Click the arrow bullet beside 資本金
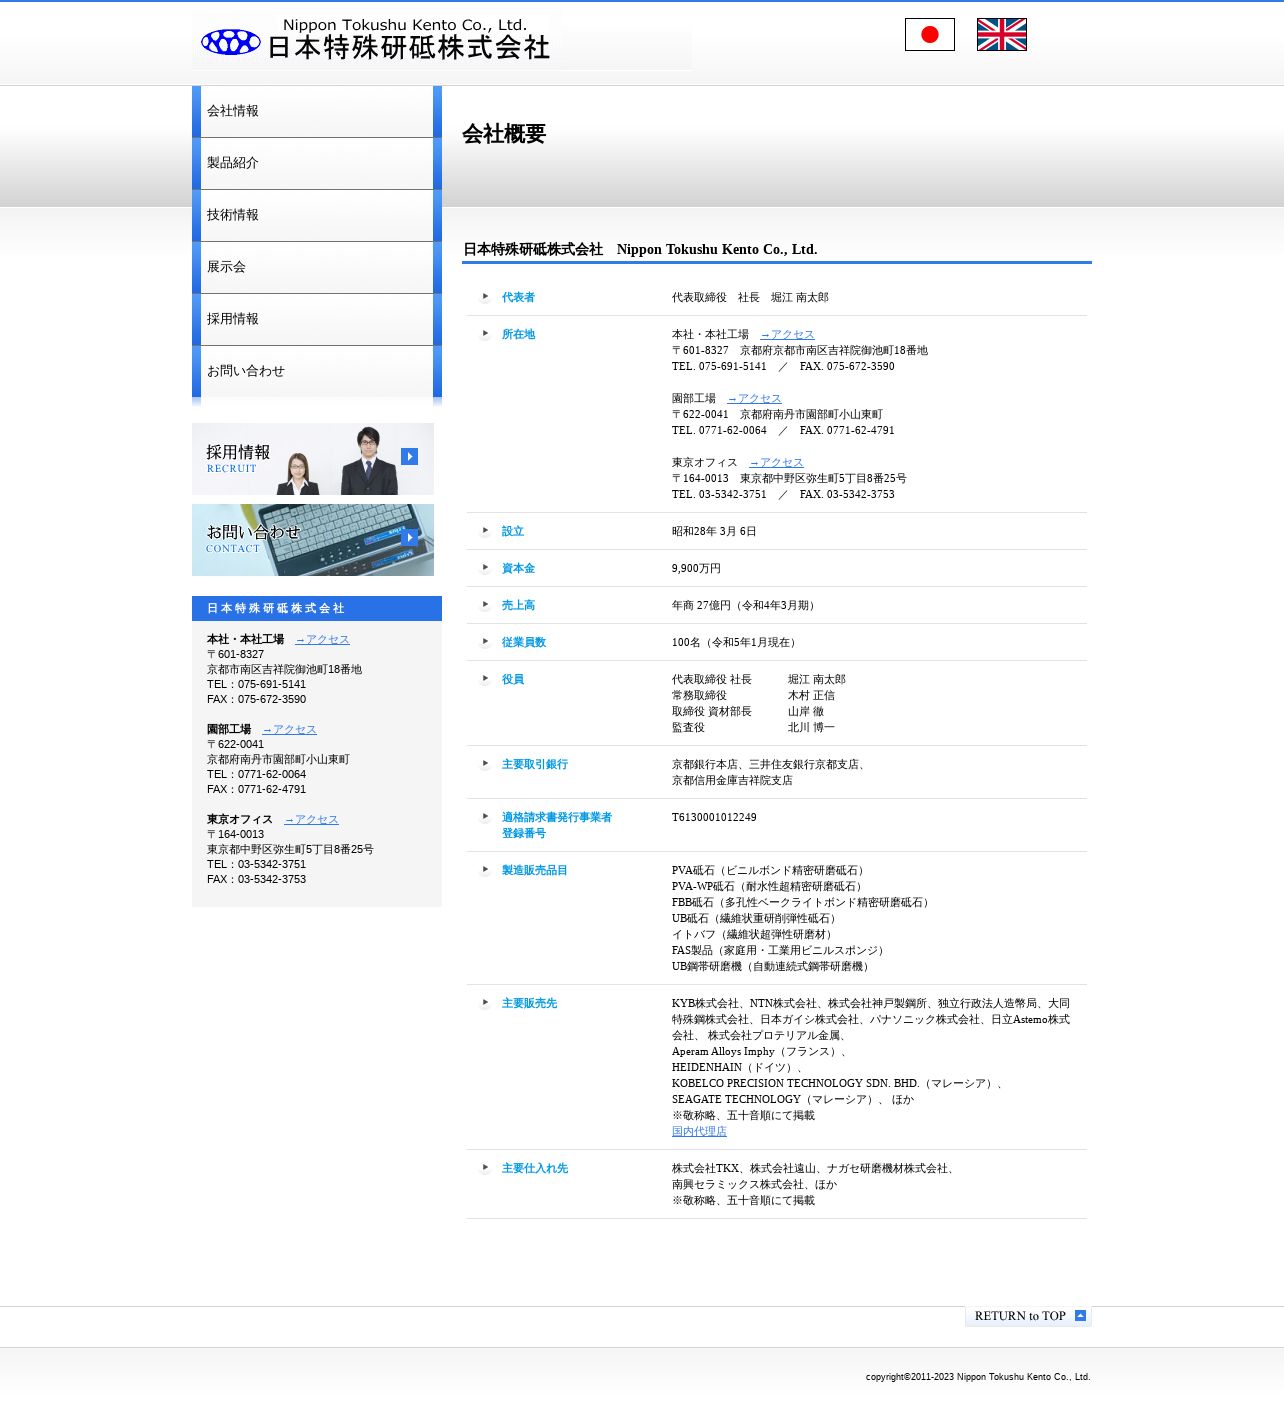This screenshot has height=1406, width=1284. pyautogui.click(x=485, y=568)
